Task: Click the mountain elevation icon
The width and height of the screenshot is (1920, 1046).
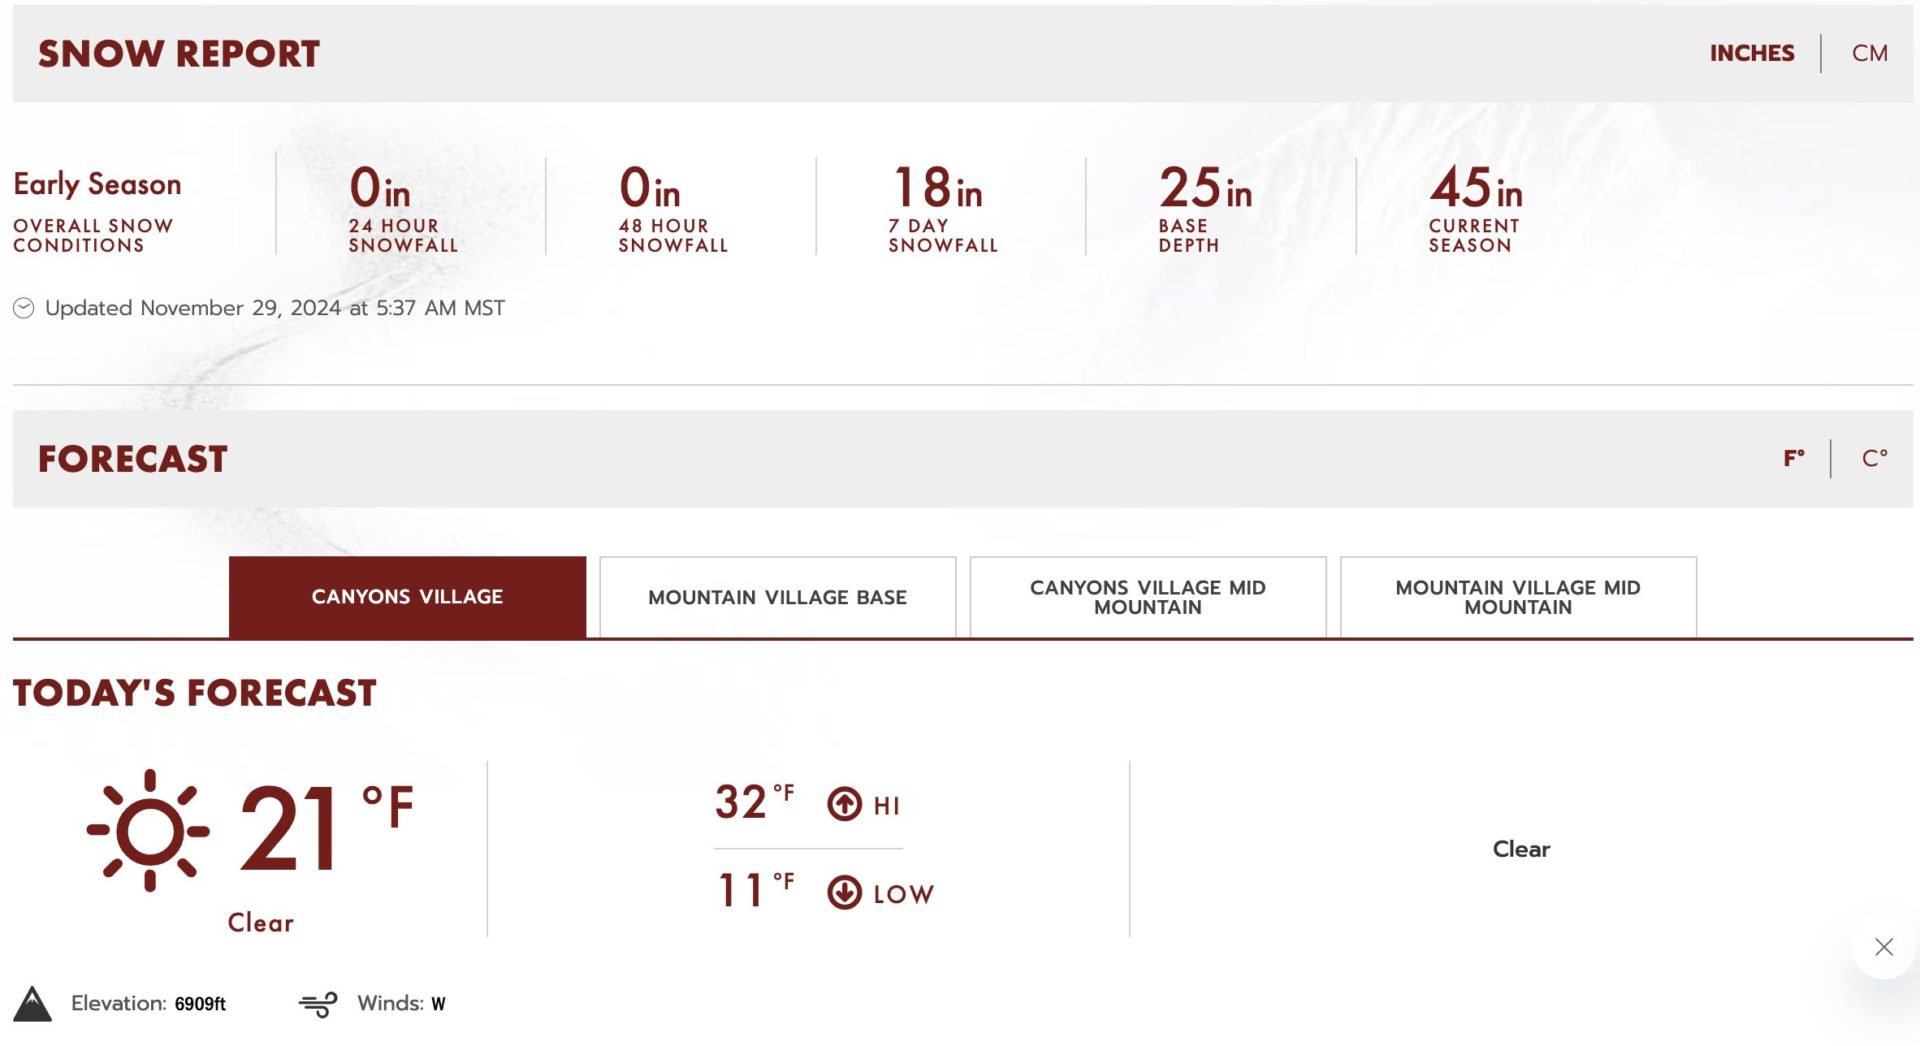Action: (x=32, y=1004)
